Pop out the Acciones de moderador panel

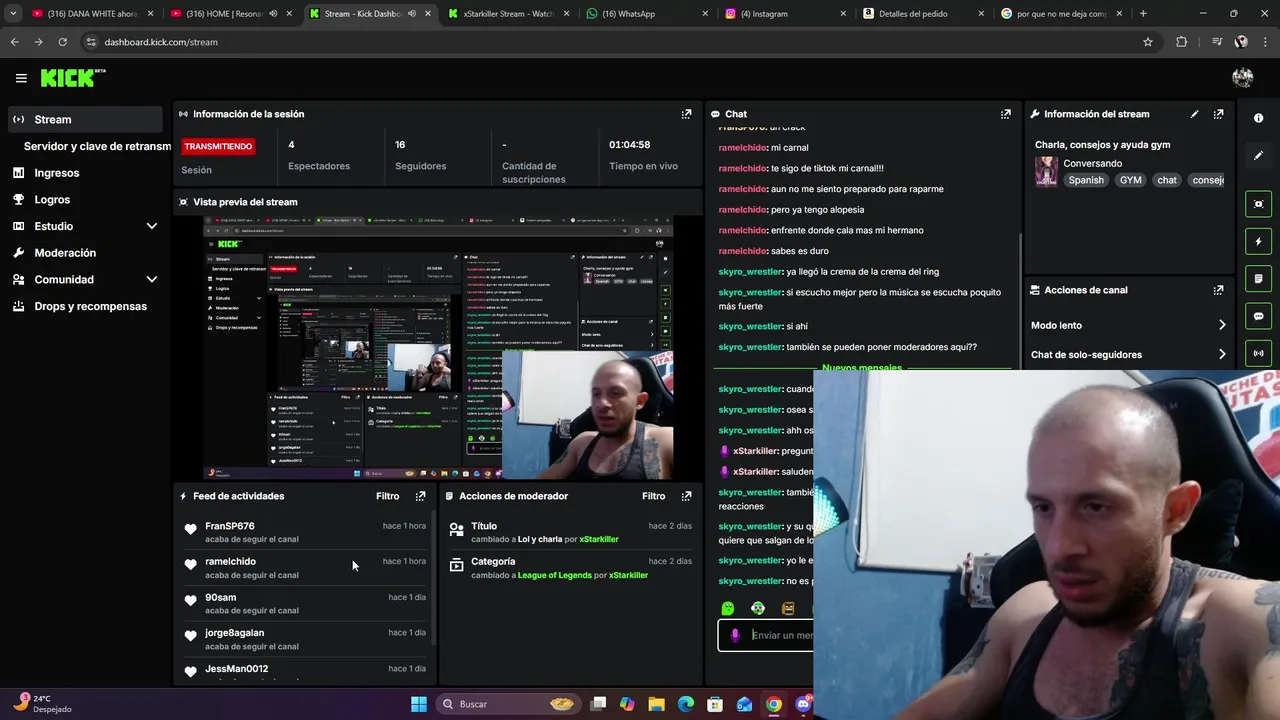pyautogui.click(x=686, y=496)
